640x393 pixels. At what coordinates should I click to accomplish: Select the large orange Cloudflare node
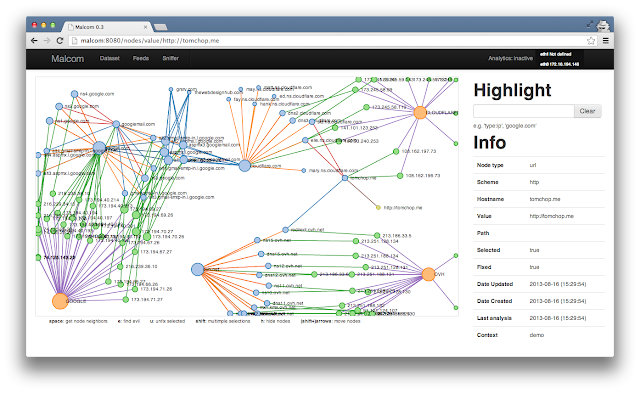click(x=420, y=112)
